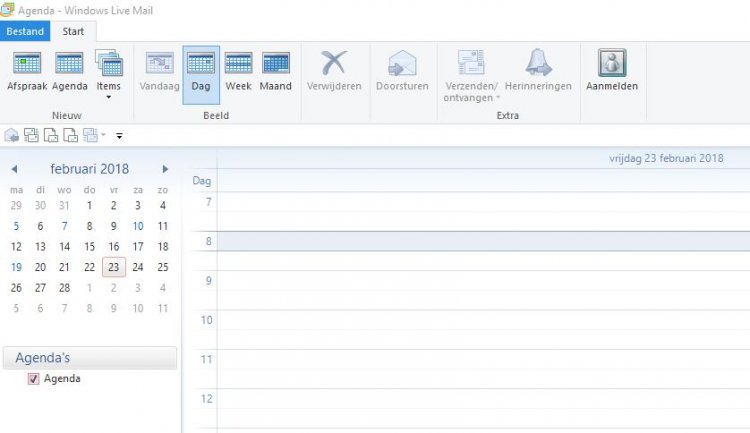750x433 pixels.
Task: Switch to Dag view
Action: tap(201, 70)
